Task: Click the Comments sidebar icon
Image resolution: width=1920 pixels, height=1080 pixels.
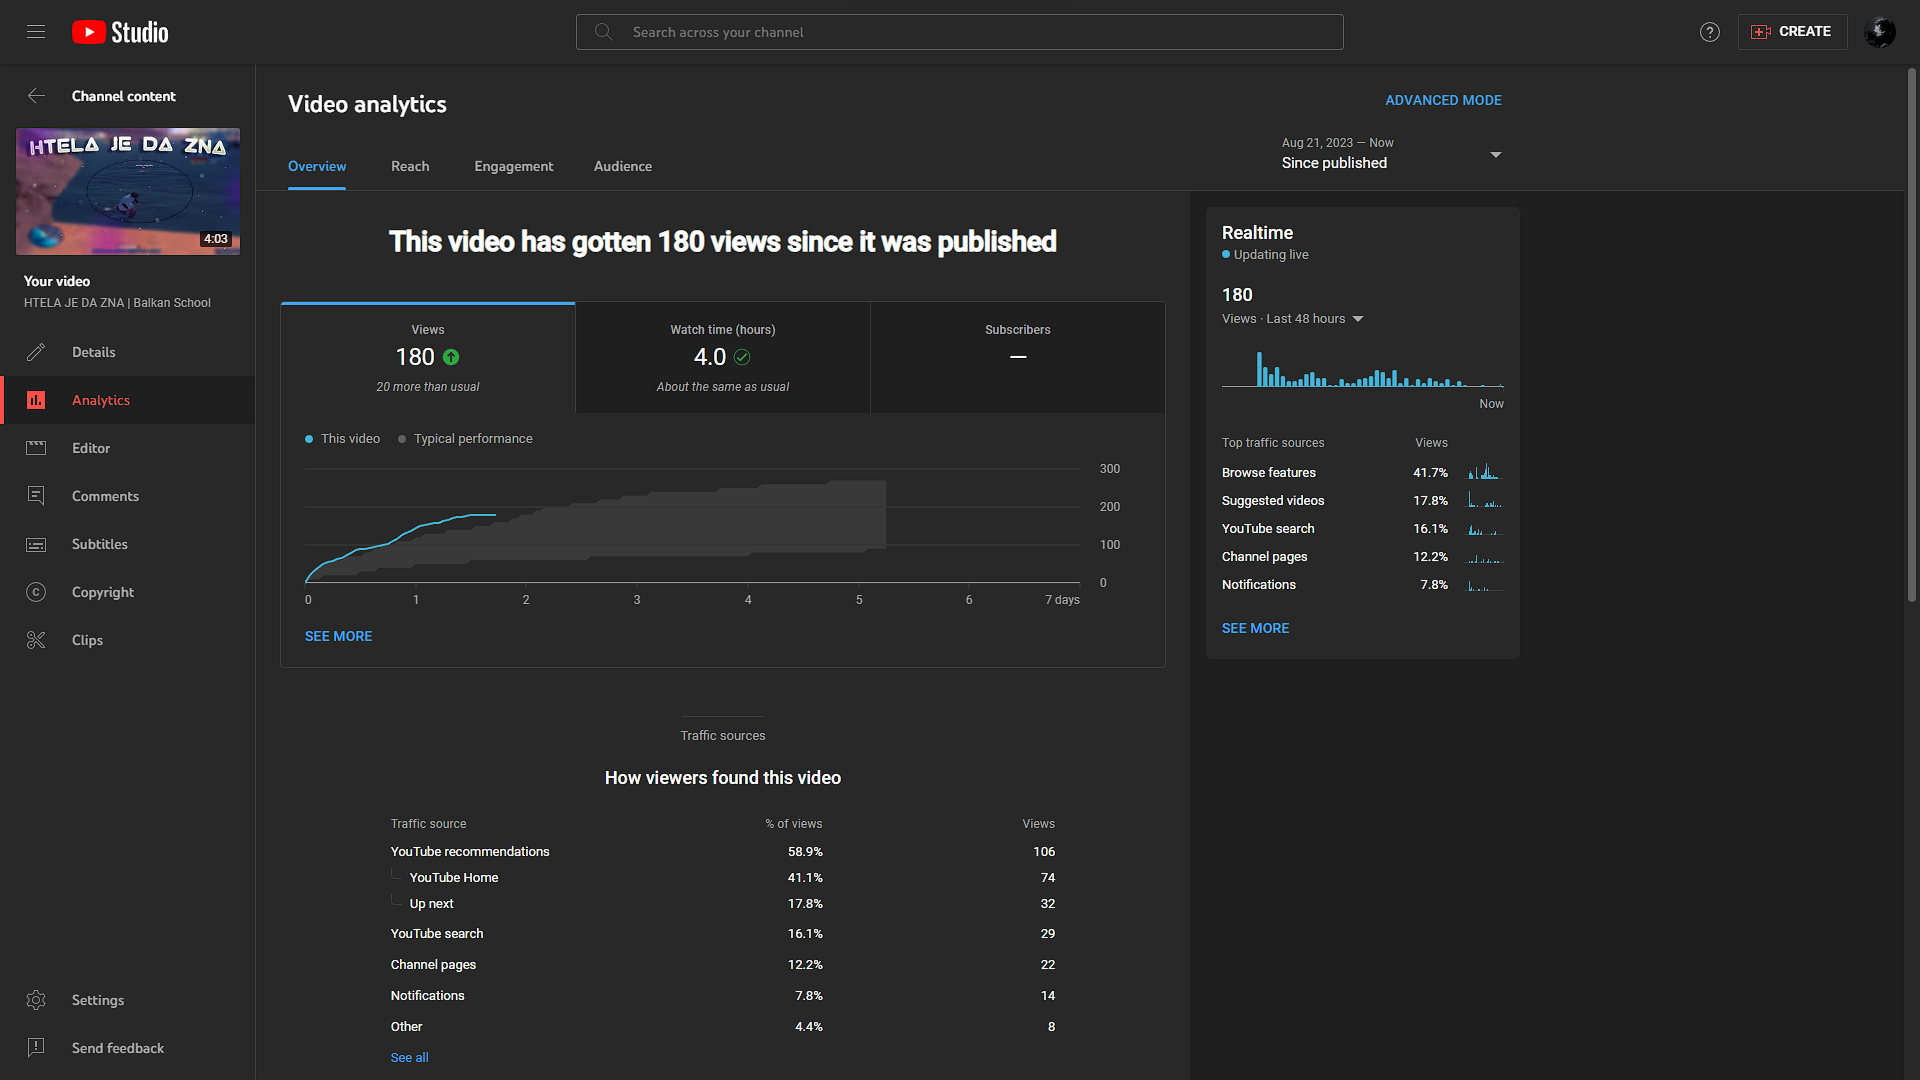Action: (36, 496)
